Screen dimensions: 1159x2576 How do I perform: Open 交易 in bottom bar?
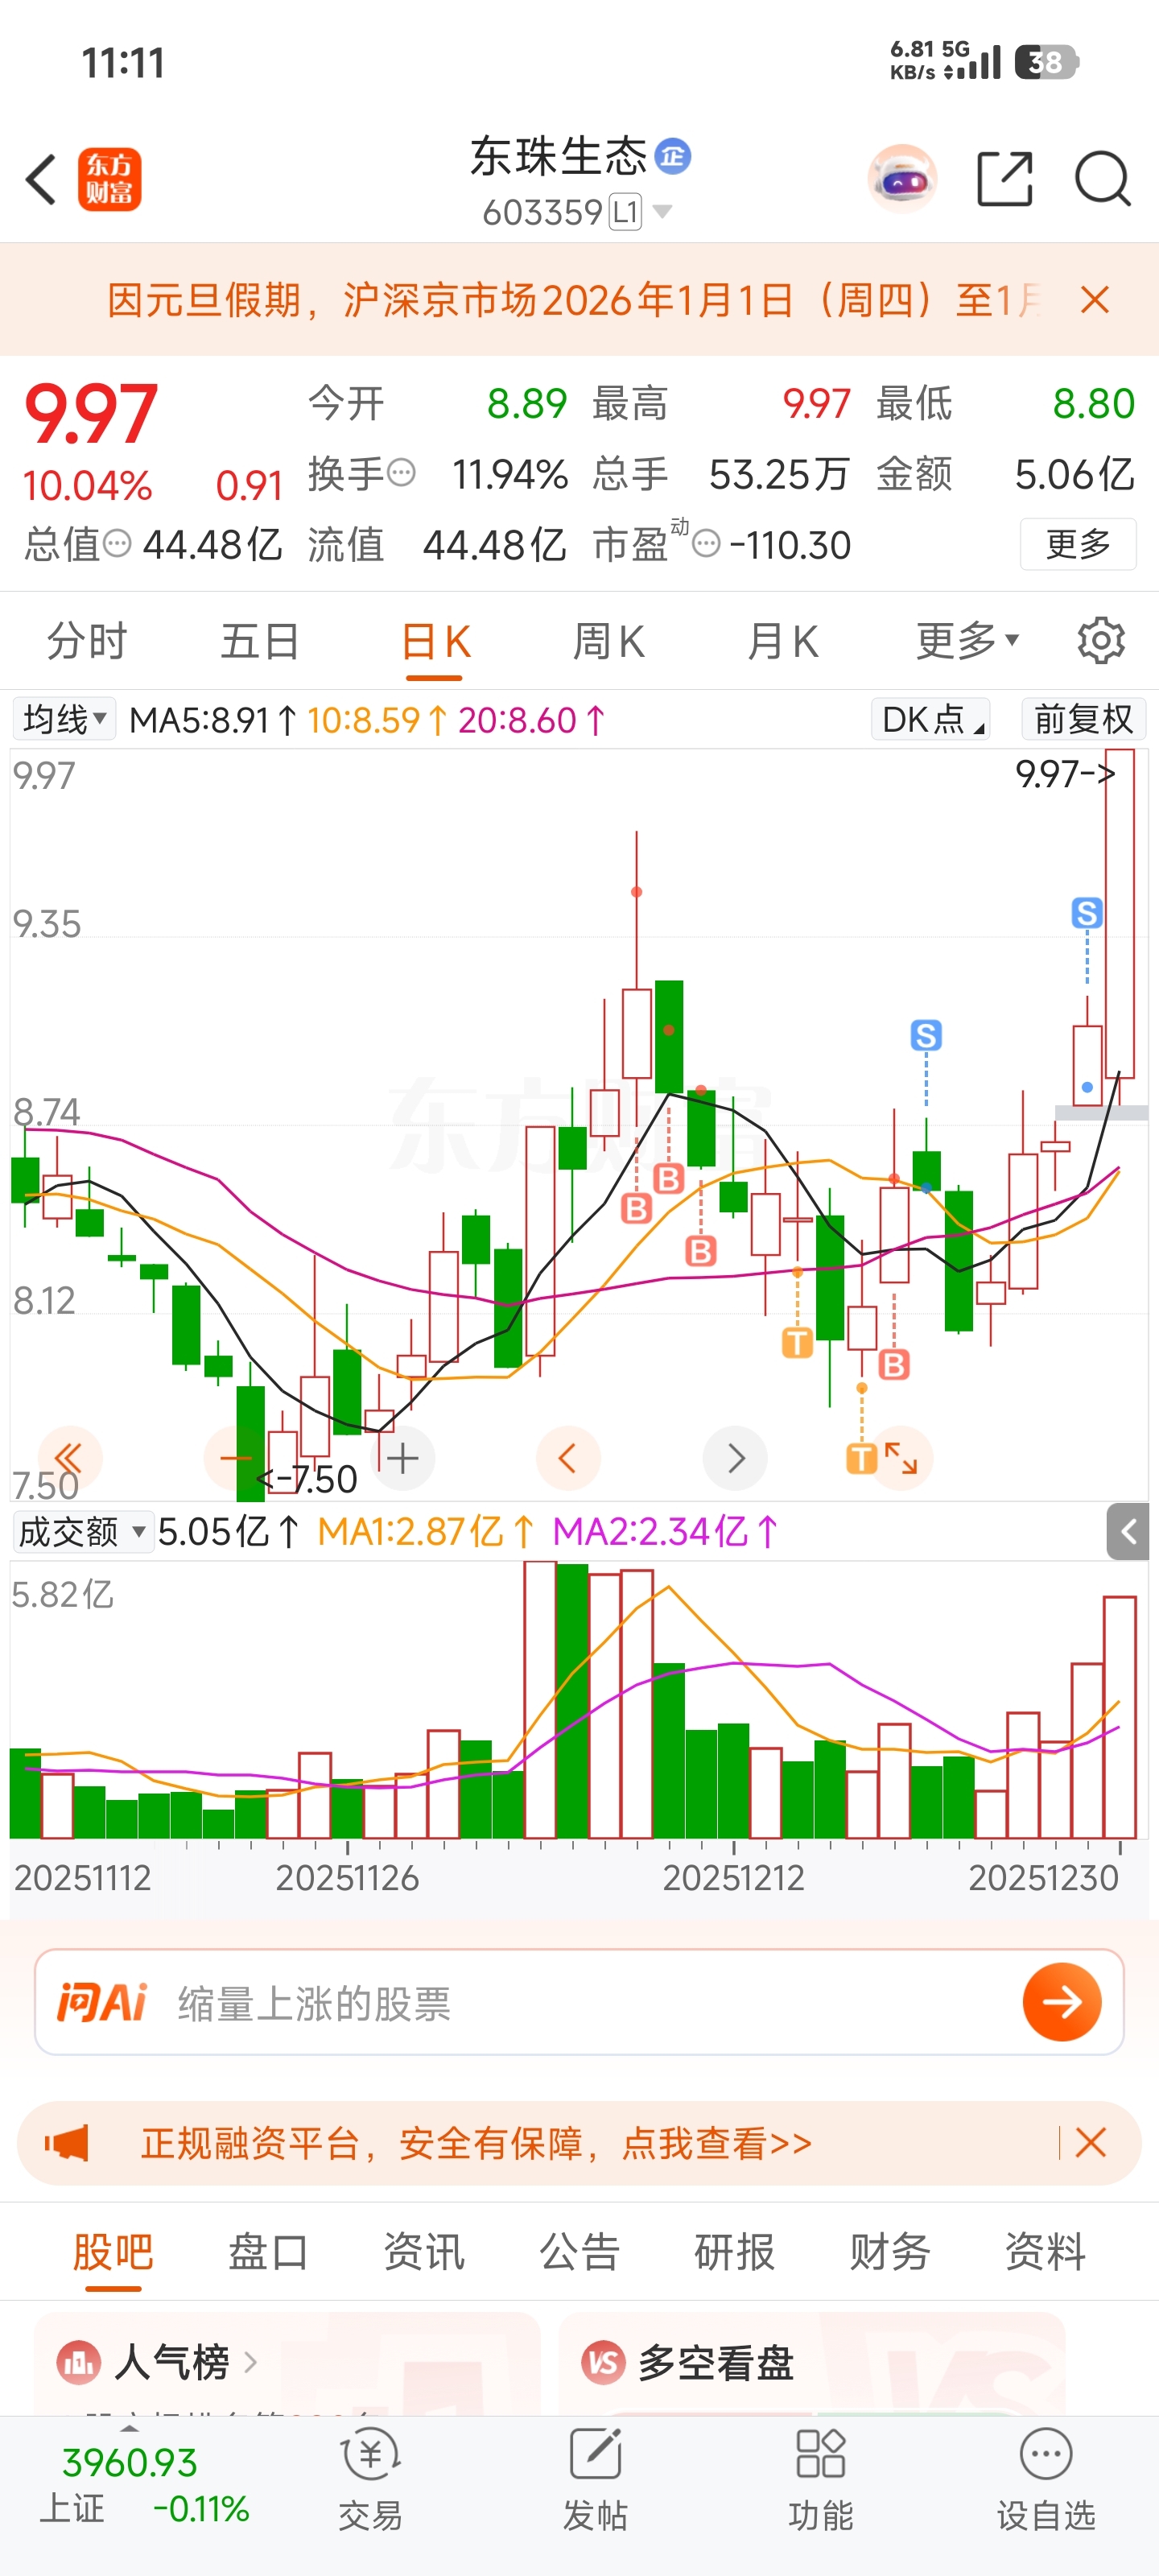370,2482
